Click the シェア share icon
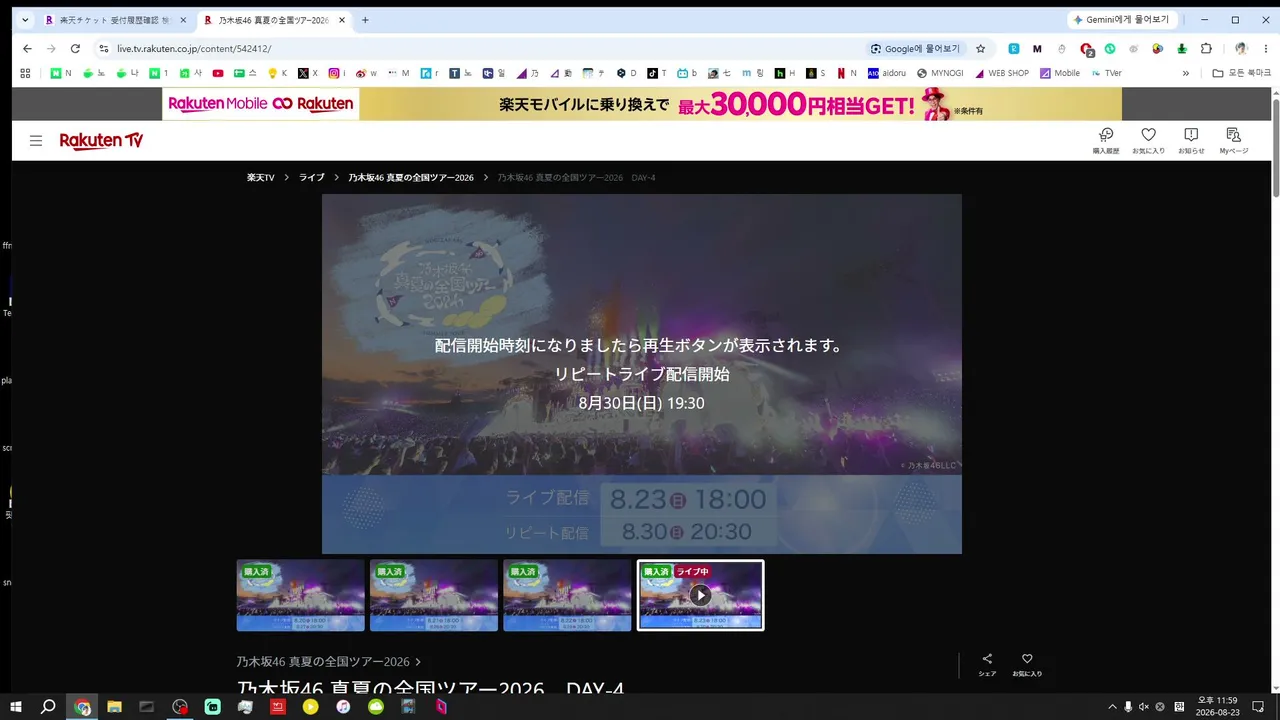This screenshot has height=720, width=1280. tap(987, 665)
